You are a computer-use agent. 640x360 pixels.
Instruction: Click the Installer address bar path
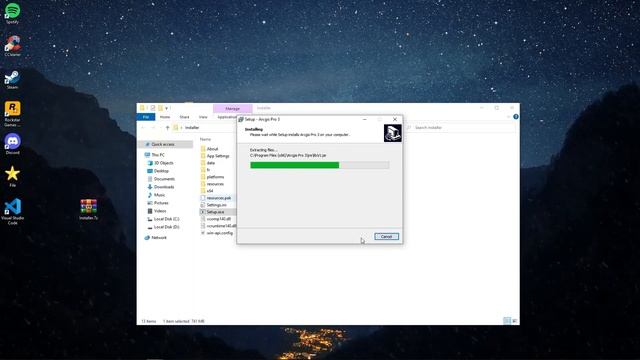pos(192,128)
